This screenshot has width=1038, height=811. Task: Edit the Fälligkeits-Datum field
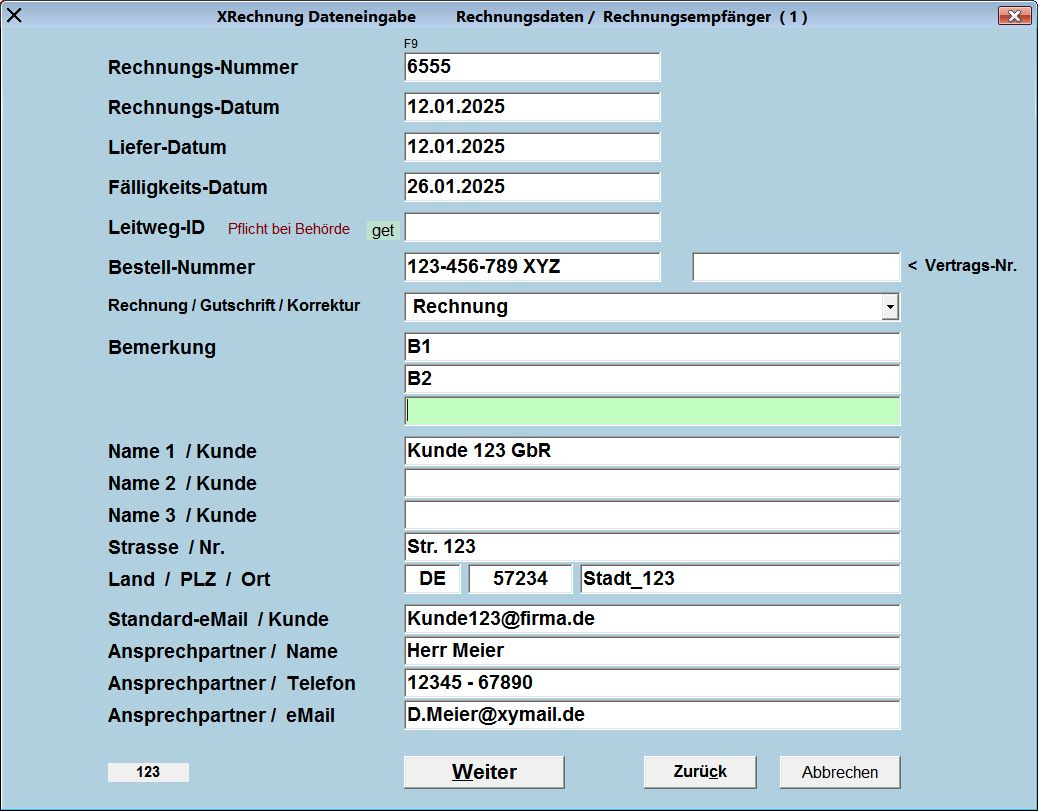click(x=532, y=187)
